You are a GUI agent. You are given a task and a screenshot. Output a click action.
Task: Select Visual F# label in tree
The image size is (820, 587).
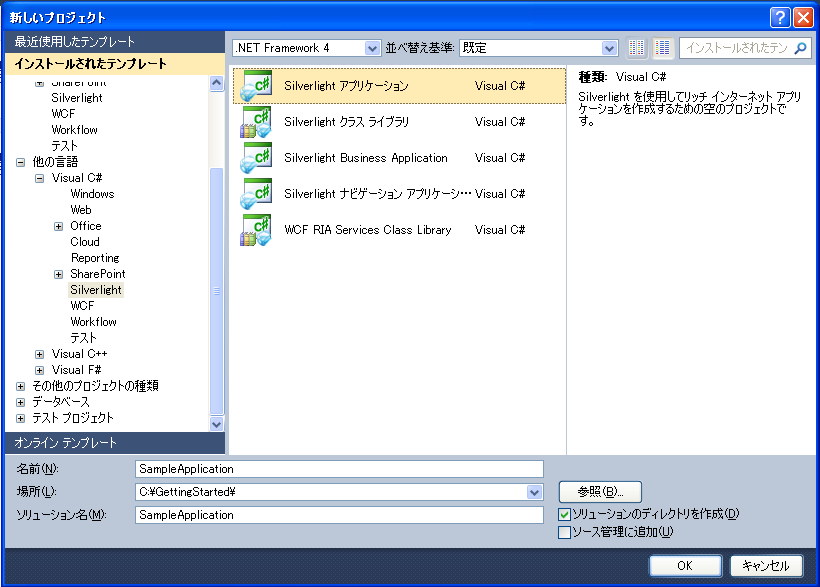[76, 370]
